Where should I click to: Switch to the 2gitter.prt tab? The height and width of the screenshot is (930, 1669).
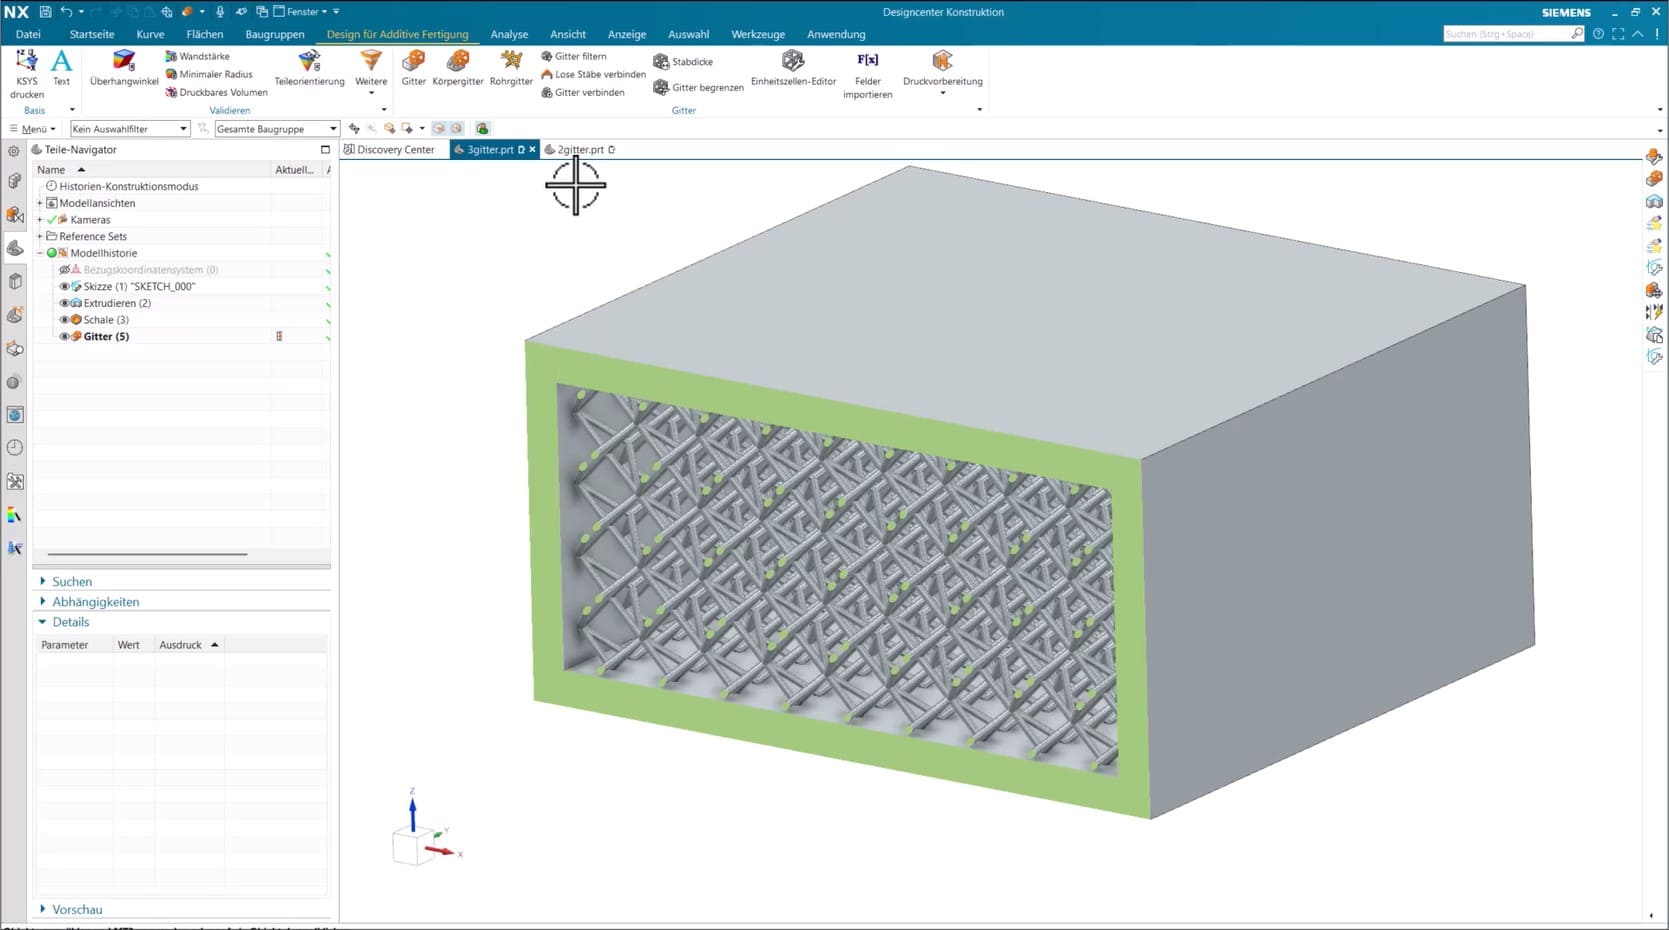(x=580, y=150)
